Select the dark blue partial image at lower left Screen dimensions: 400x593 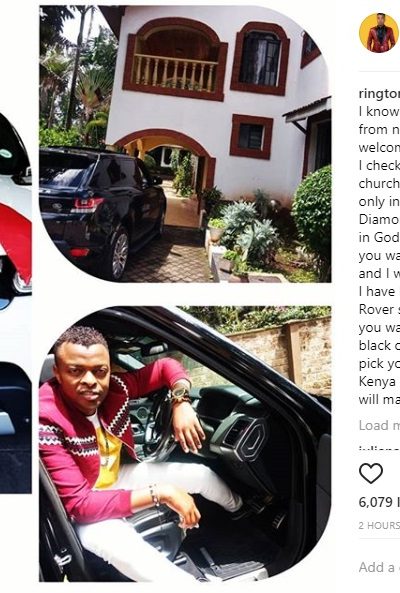16,427
